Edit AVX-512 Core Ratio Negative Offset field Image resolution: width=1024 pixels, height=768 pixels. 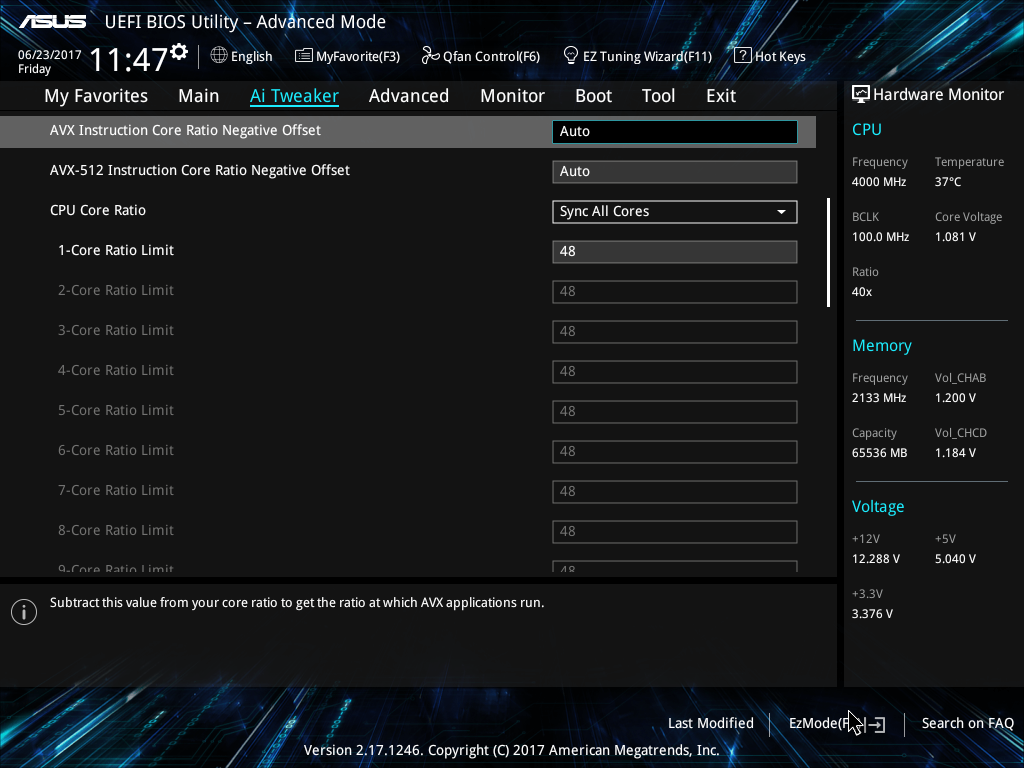pos(675,172)
